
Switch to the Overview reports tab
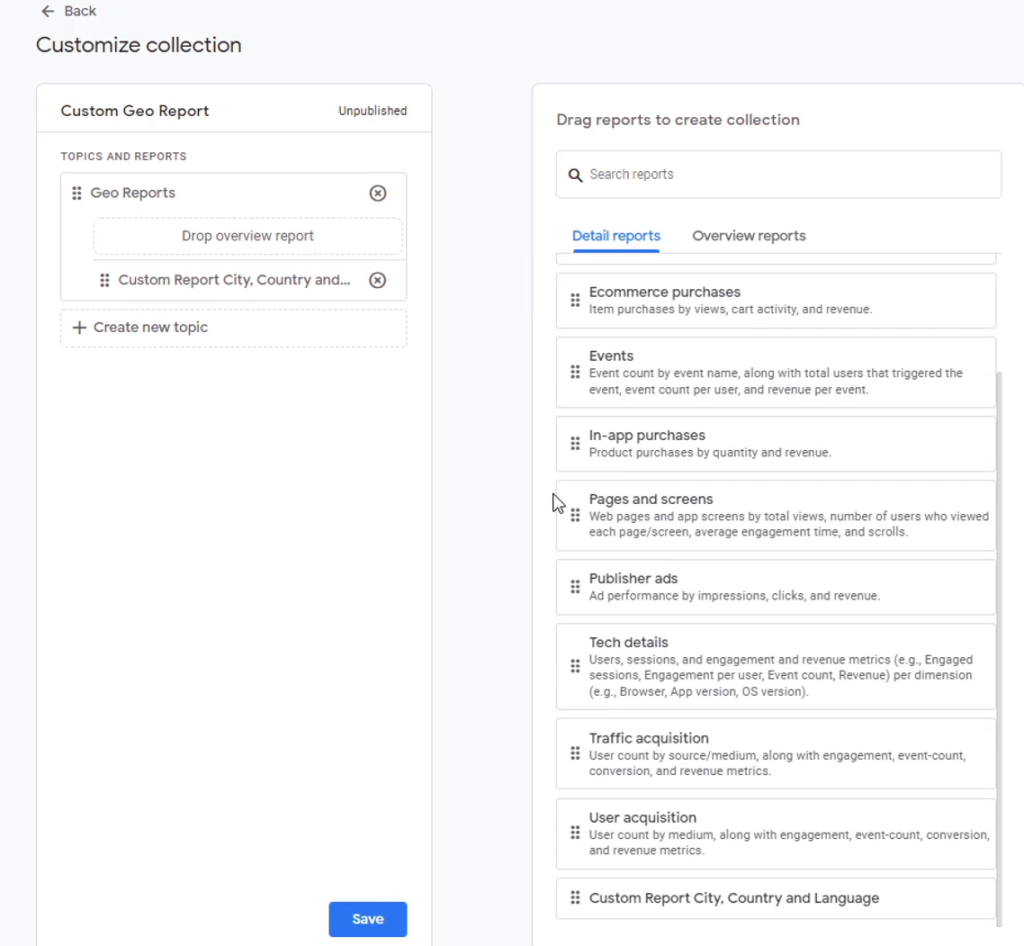coord(748,235)
